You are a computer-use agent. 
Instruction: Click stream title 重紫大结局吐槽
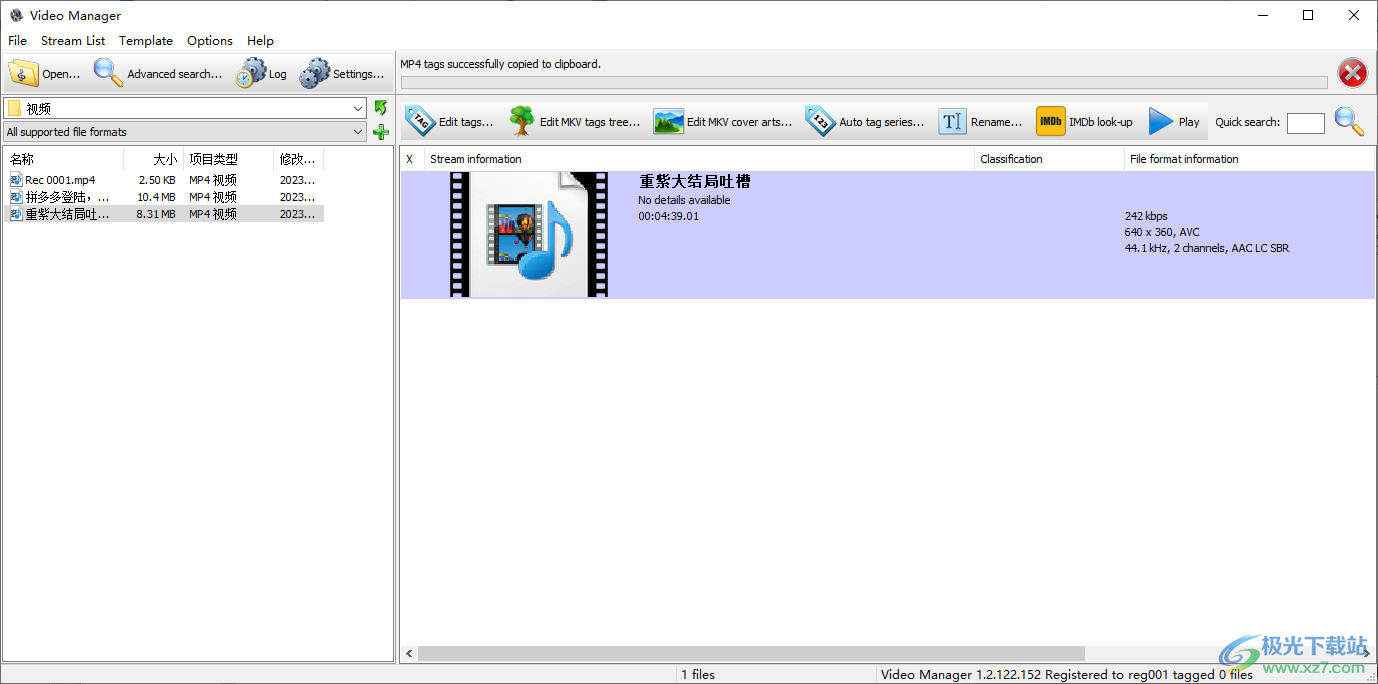tap(695, 182)
